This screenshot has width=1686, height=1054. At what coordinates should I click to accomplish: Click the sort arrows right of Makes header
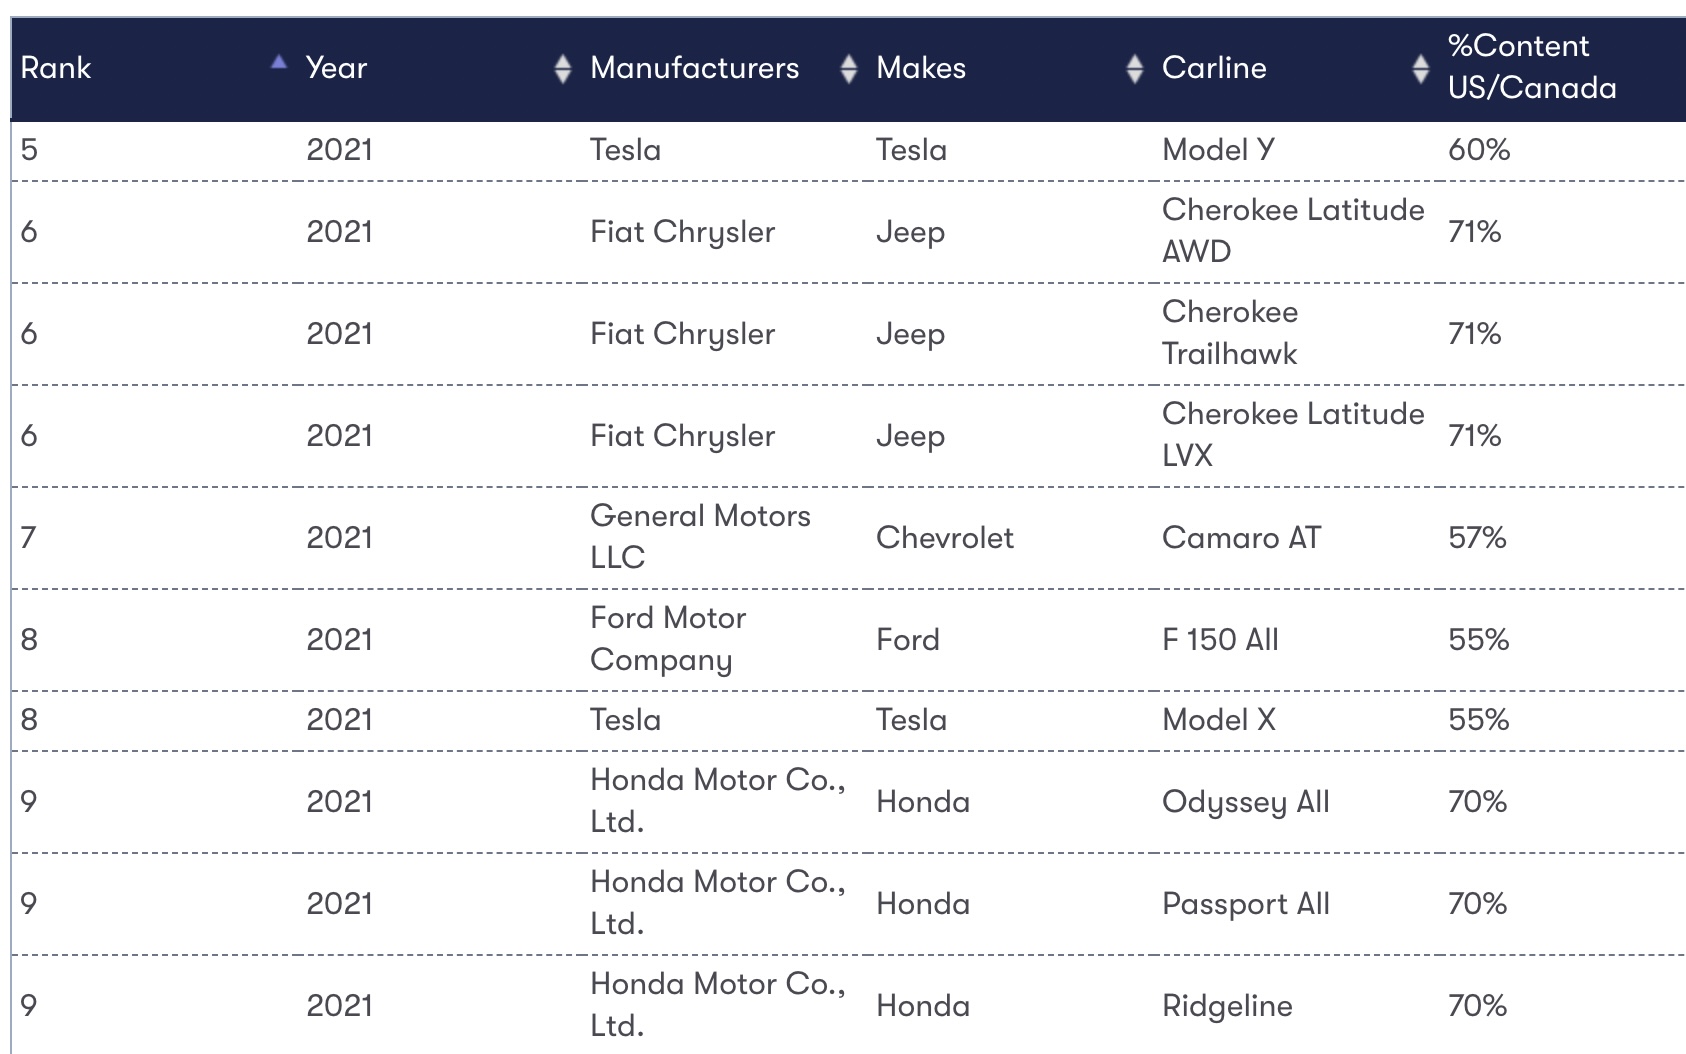1134,68
